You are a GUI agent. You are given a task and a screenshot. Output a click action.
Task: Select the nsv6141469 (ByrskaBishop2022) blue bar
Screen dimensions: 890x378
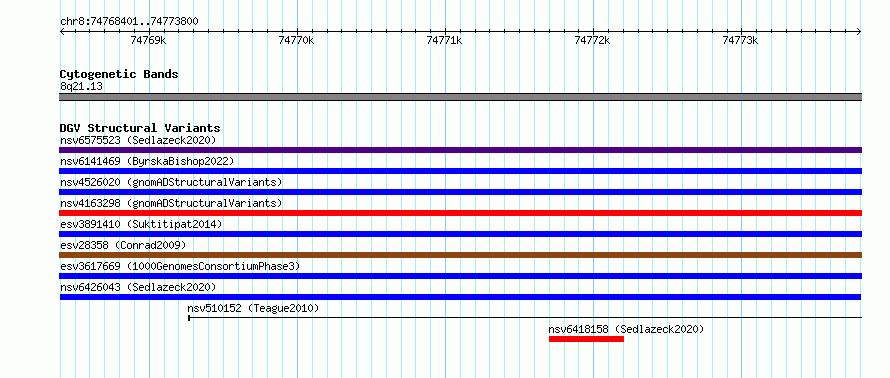tap(460, 171)
